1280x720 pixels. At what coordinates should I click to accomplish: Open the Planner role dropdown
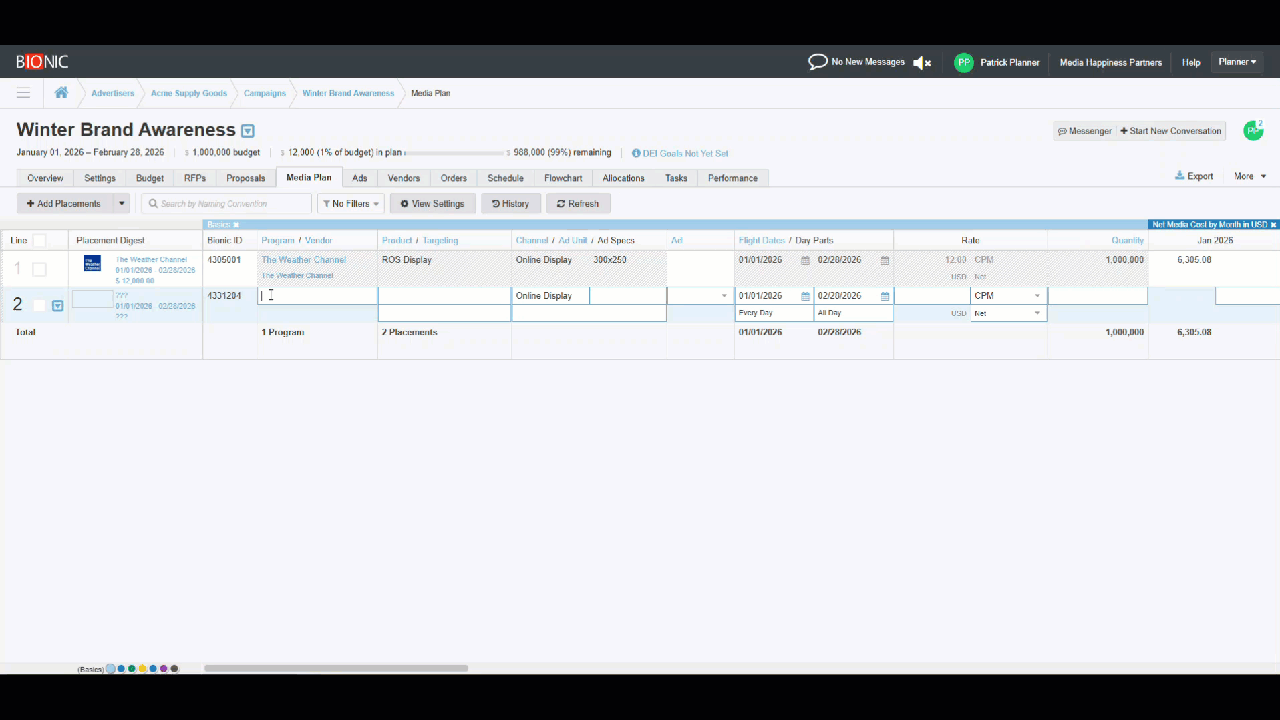[x=1236, y=62]
